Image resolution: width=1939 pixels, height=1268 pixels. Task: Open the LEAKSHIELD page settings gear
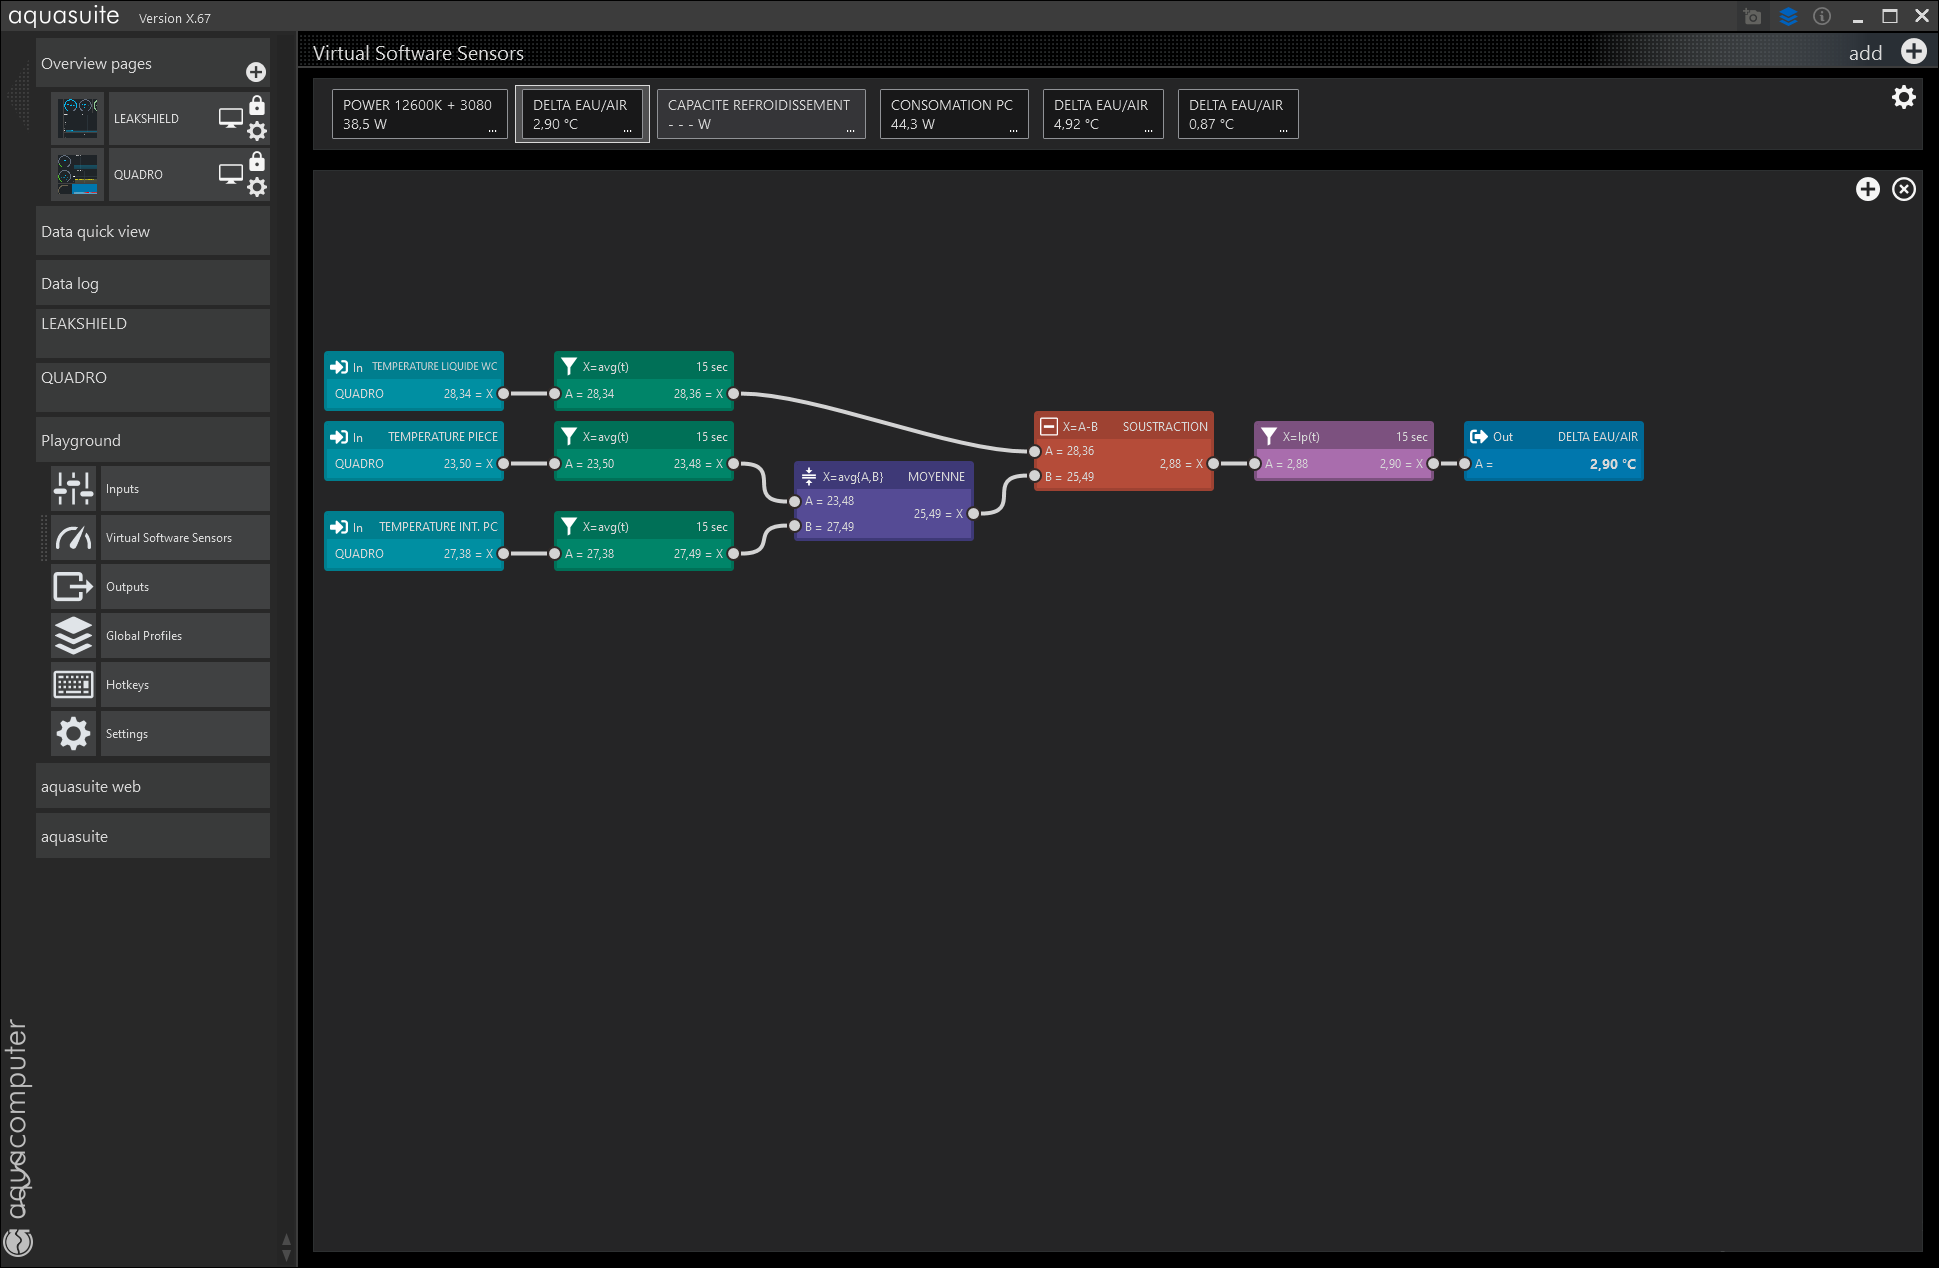click(x=257, y=131)
